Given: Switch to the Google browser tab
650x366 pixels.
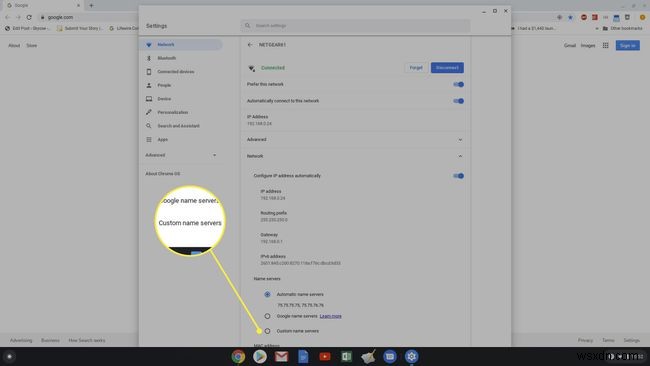Looking at the screenshot, I should point(41,5).
